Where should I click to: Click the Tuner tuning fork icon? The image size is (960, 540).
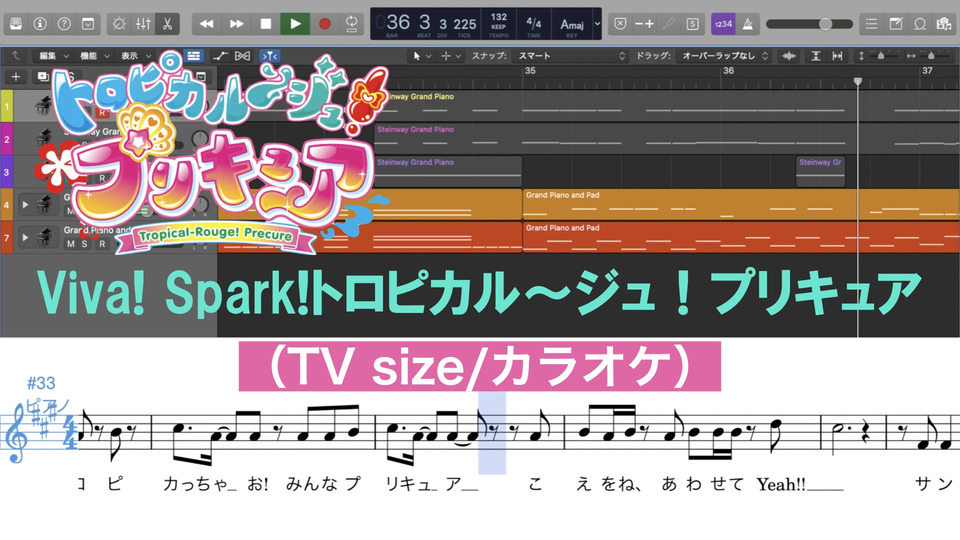coord(669,24)
